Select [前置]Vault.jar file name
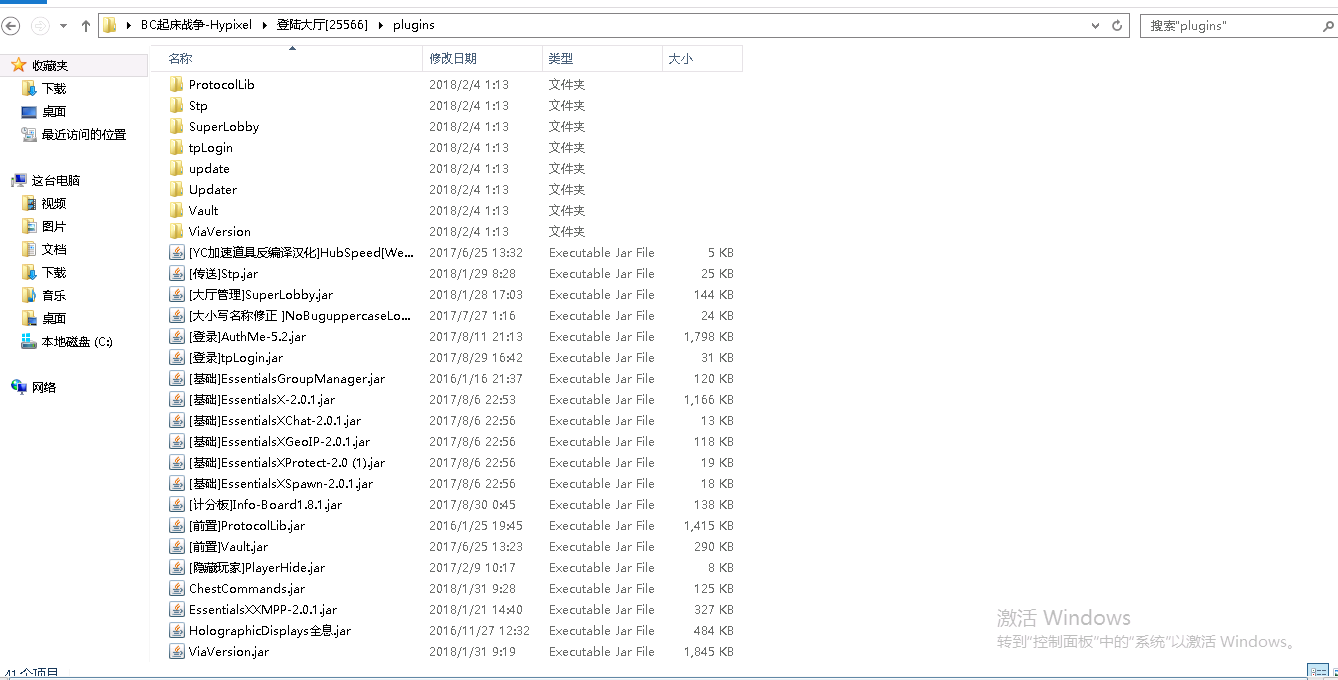Screen dimensions: 1338x680 tap(228, 546)
